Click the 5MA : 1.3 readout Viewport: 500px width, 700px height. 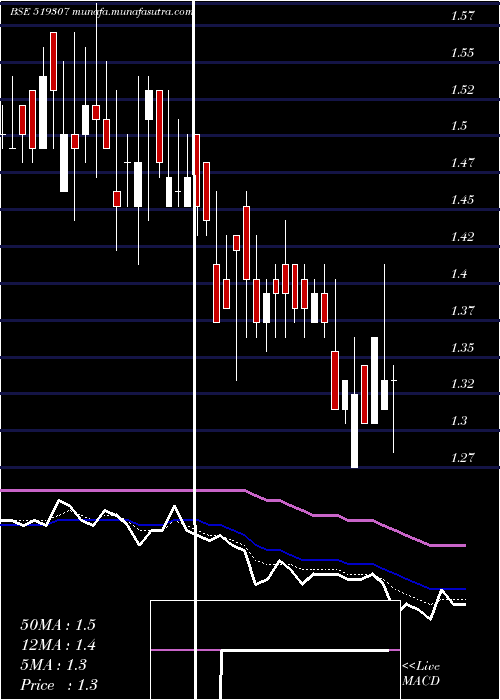[x=53, y=665]
